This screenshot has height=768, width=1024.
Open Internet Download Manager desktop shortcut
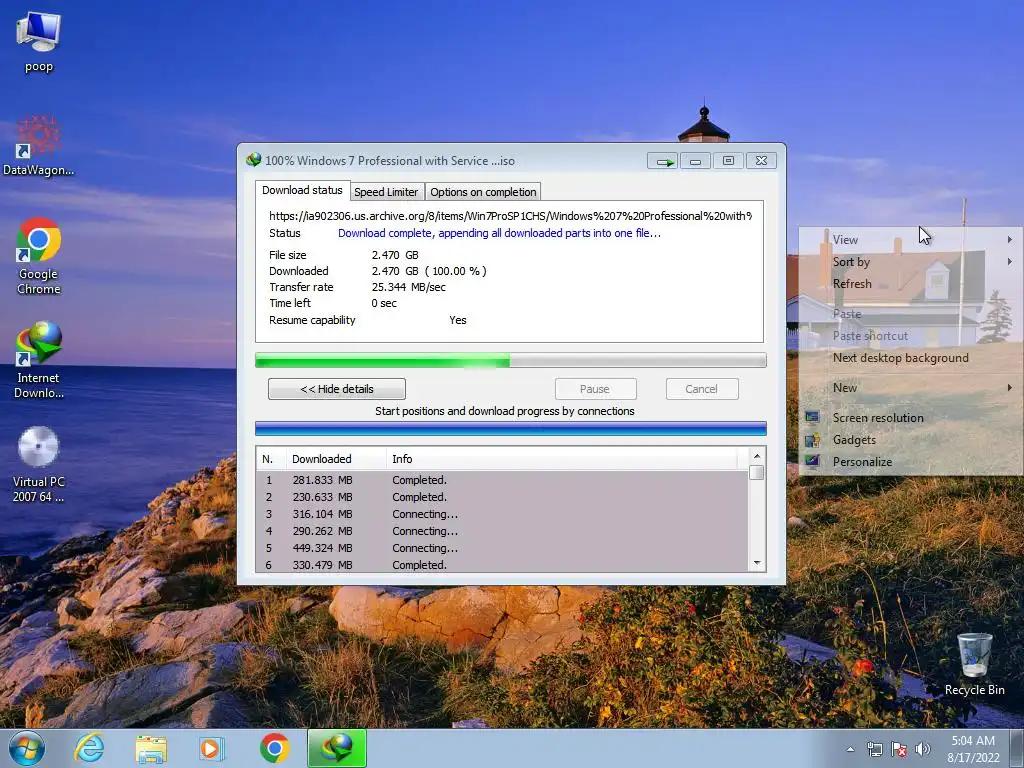tap(39, 359)
